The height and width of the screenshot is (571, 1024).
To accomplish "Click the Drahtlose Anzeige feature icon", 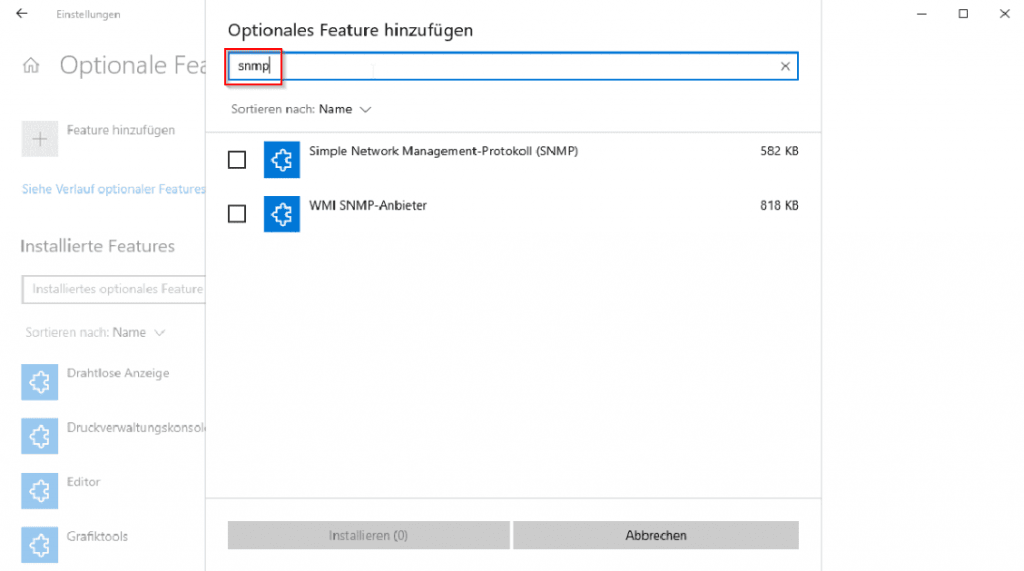I will pyautogui.click(x=40, y=381).
